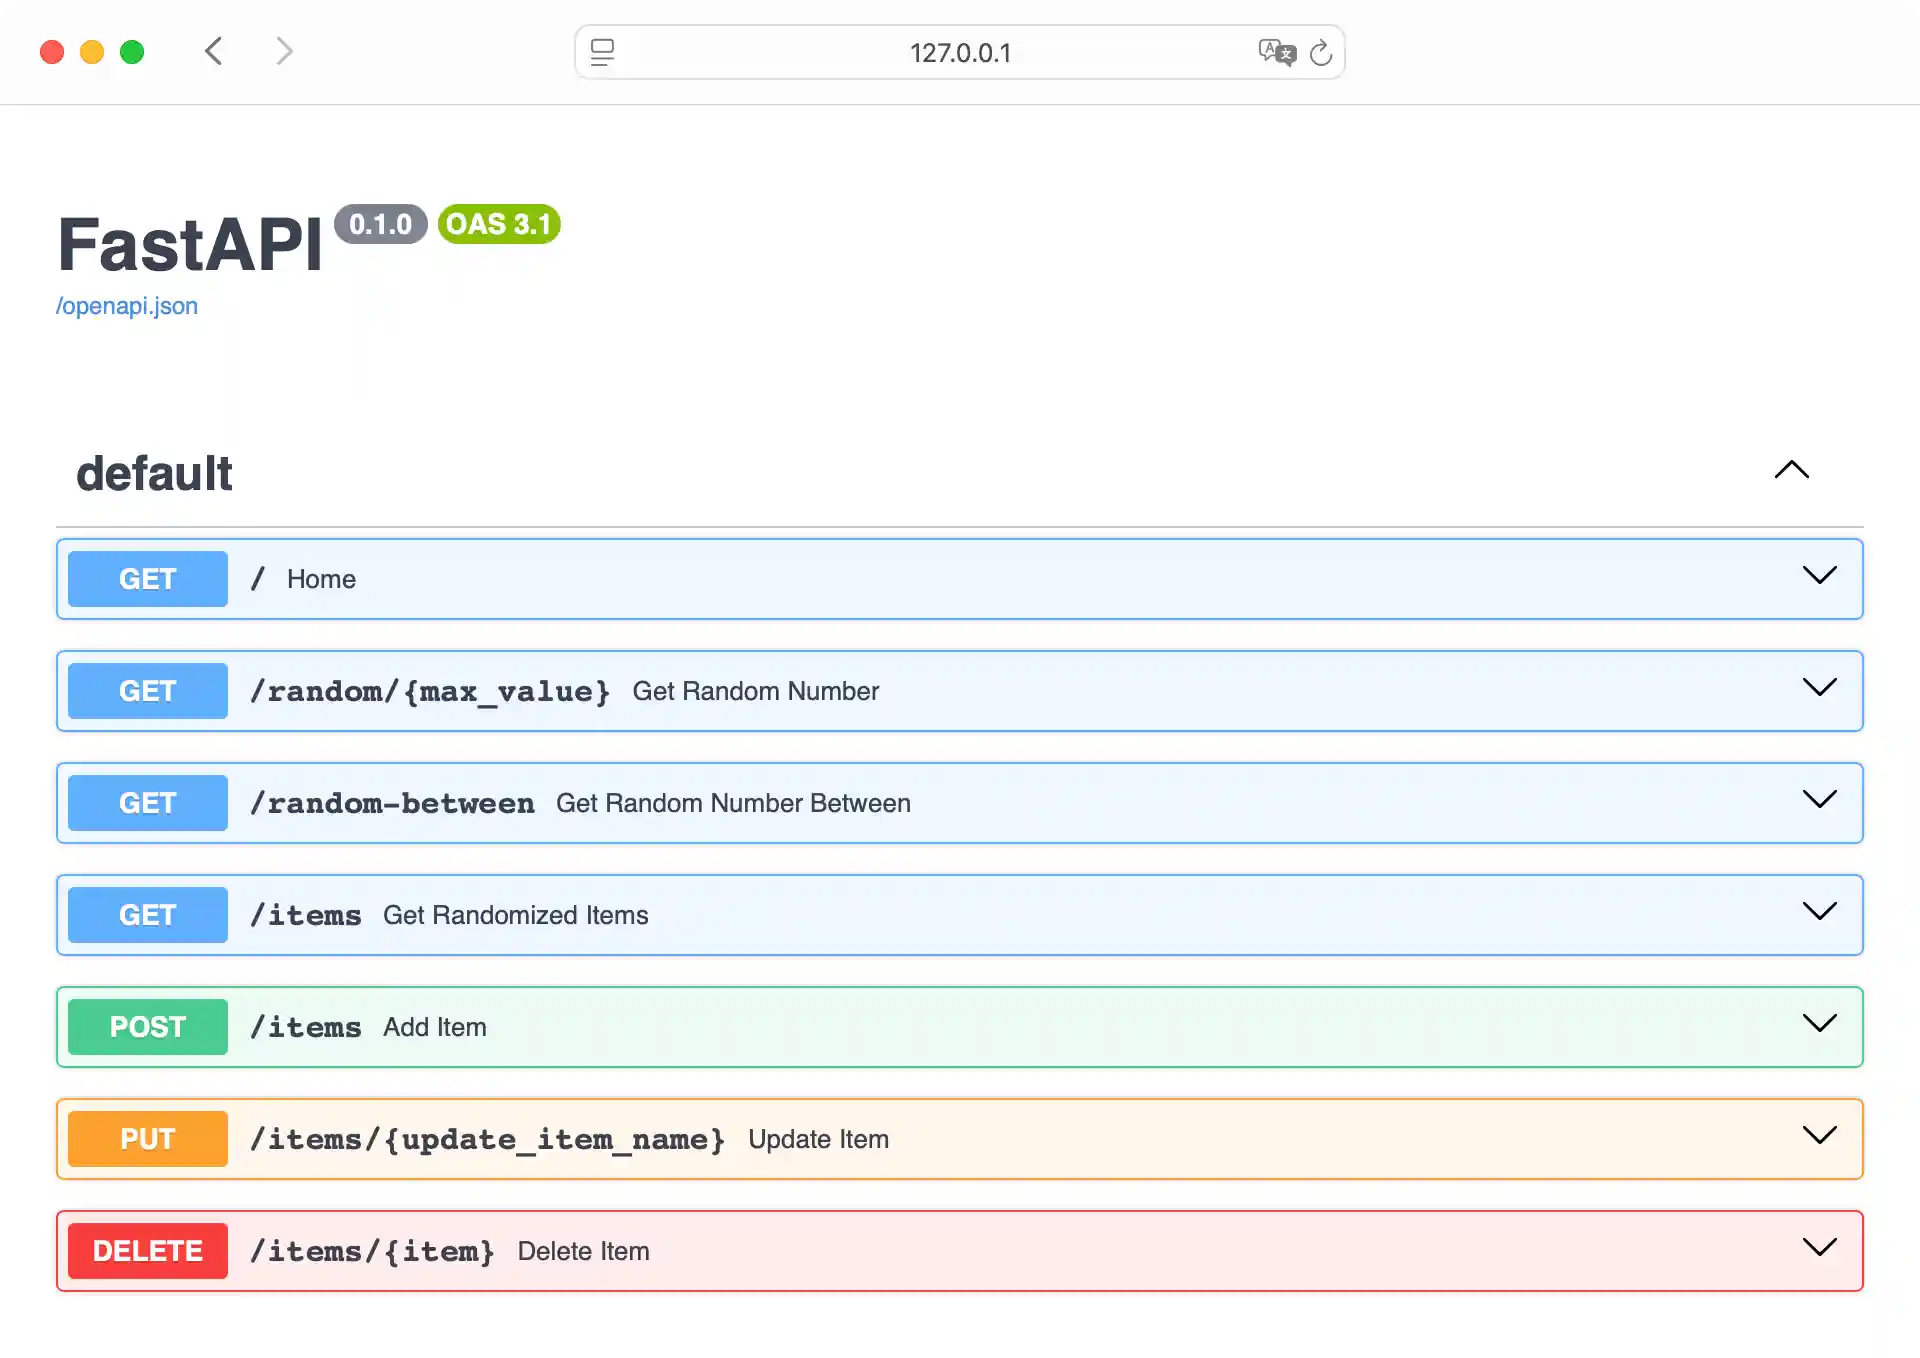Expand the Update Item PUT endpoint
The height and width of the screenshot is (1358, 1920).
pyautogui.click(x=1819, y=1135)
